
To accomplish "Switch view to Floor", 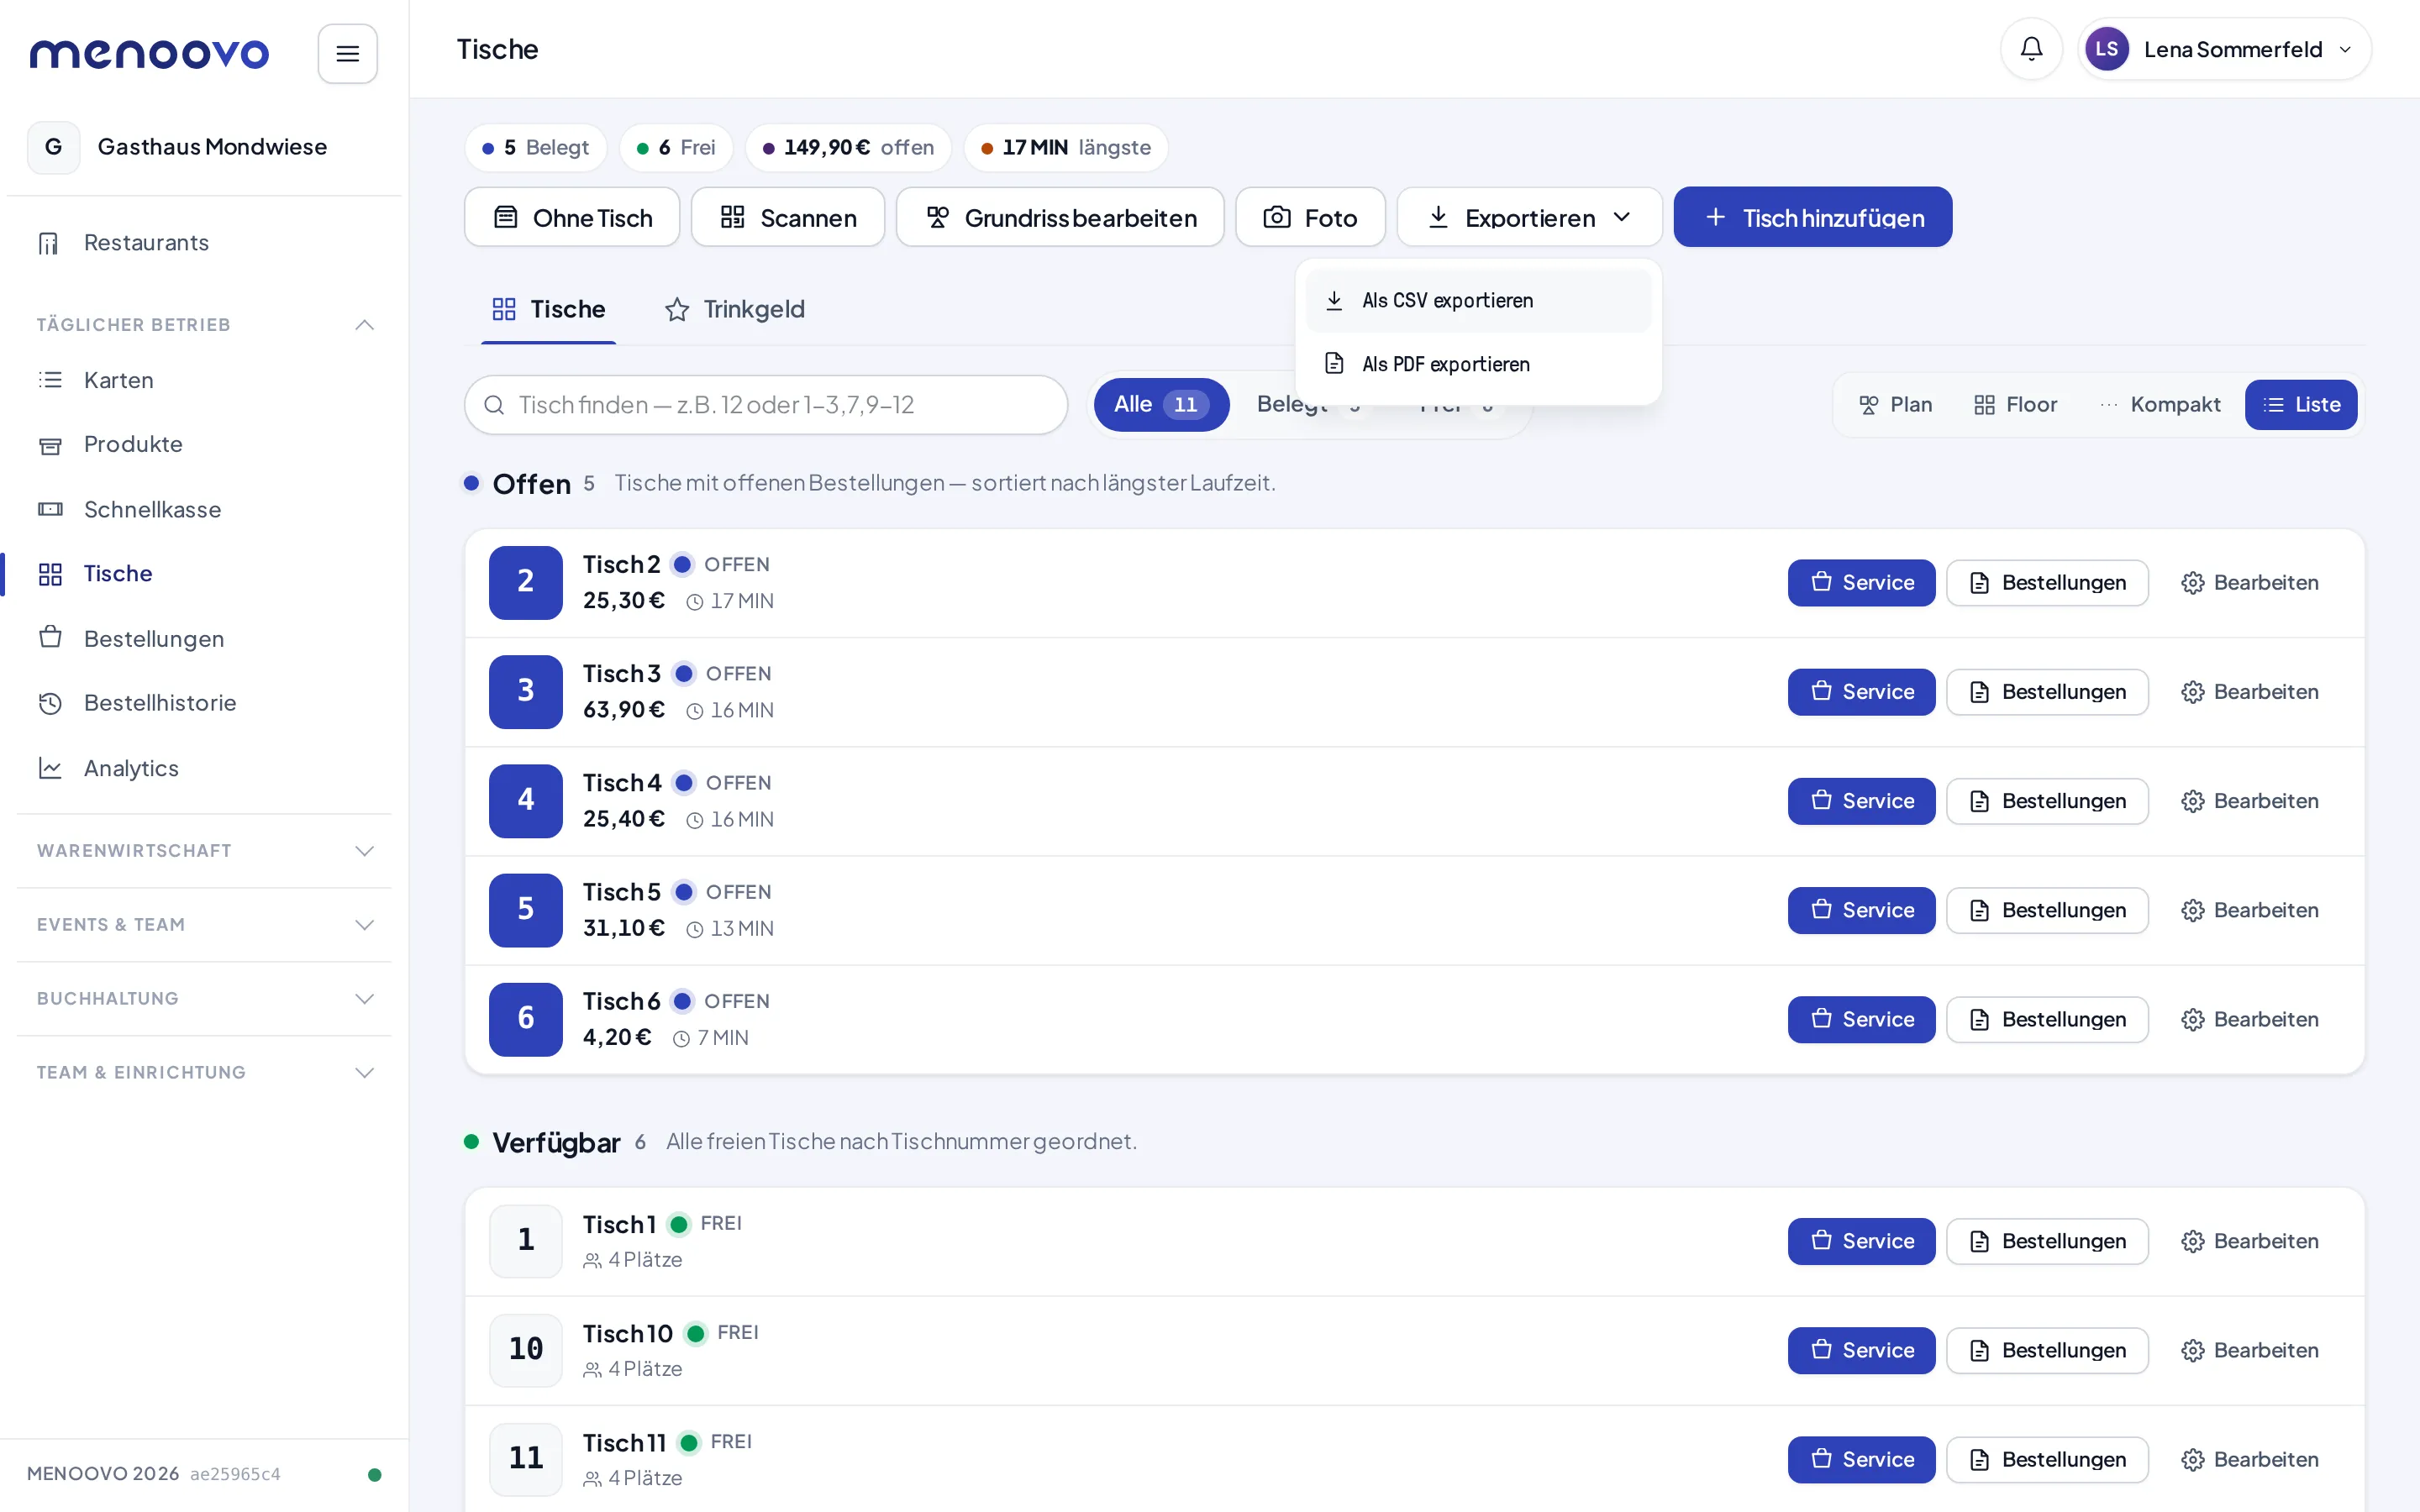I will pos(2015,404).
